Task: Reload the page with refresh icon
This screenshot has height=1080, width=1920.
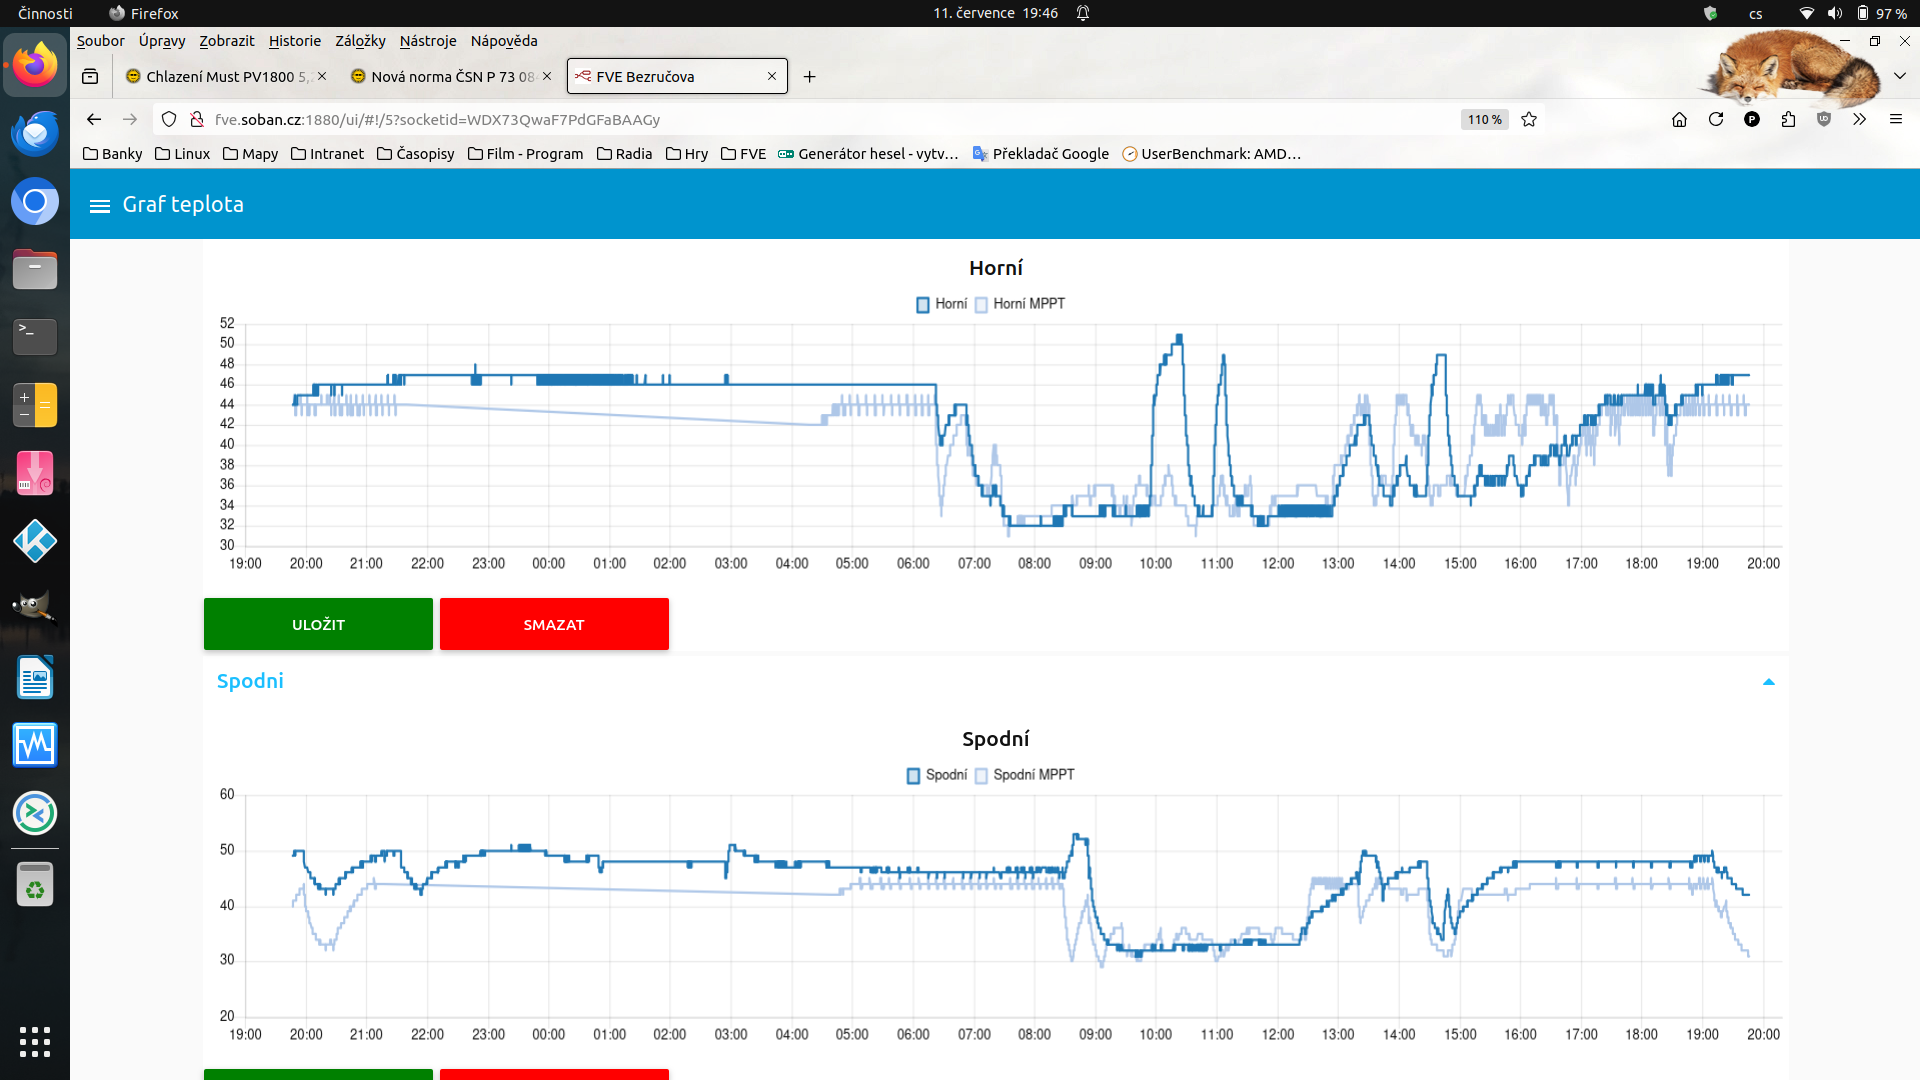Action: point(1716,120)
